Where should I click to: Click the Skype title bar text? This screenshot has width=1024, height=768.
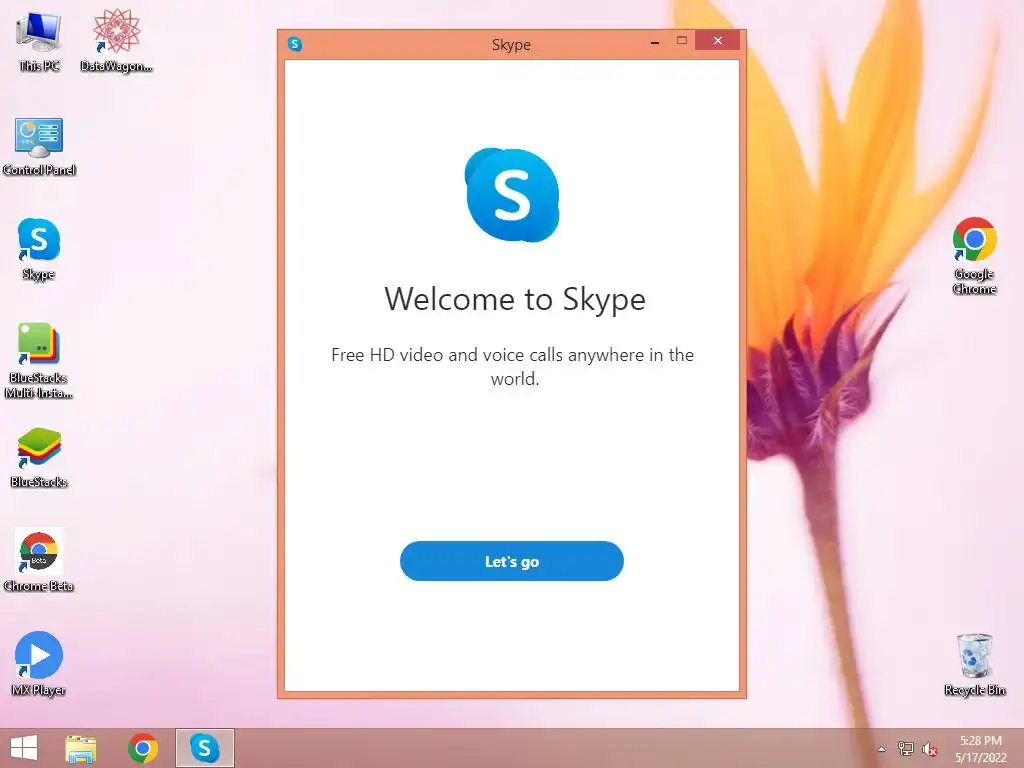[511, 44]
